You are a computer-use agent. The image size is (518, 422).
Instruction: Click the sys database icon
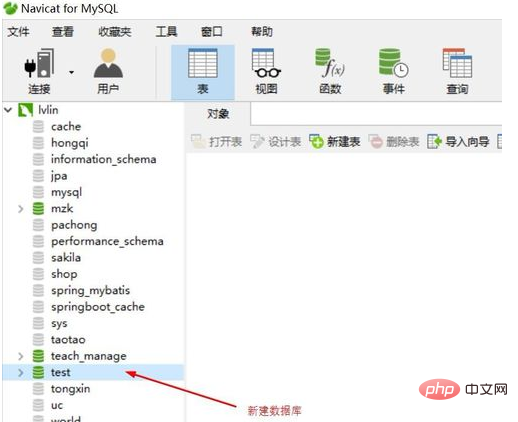38,323
